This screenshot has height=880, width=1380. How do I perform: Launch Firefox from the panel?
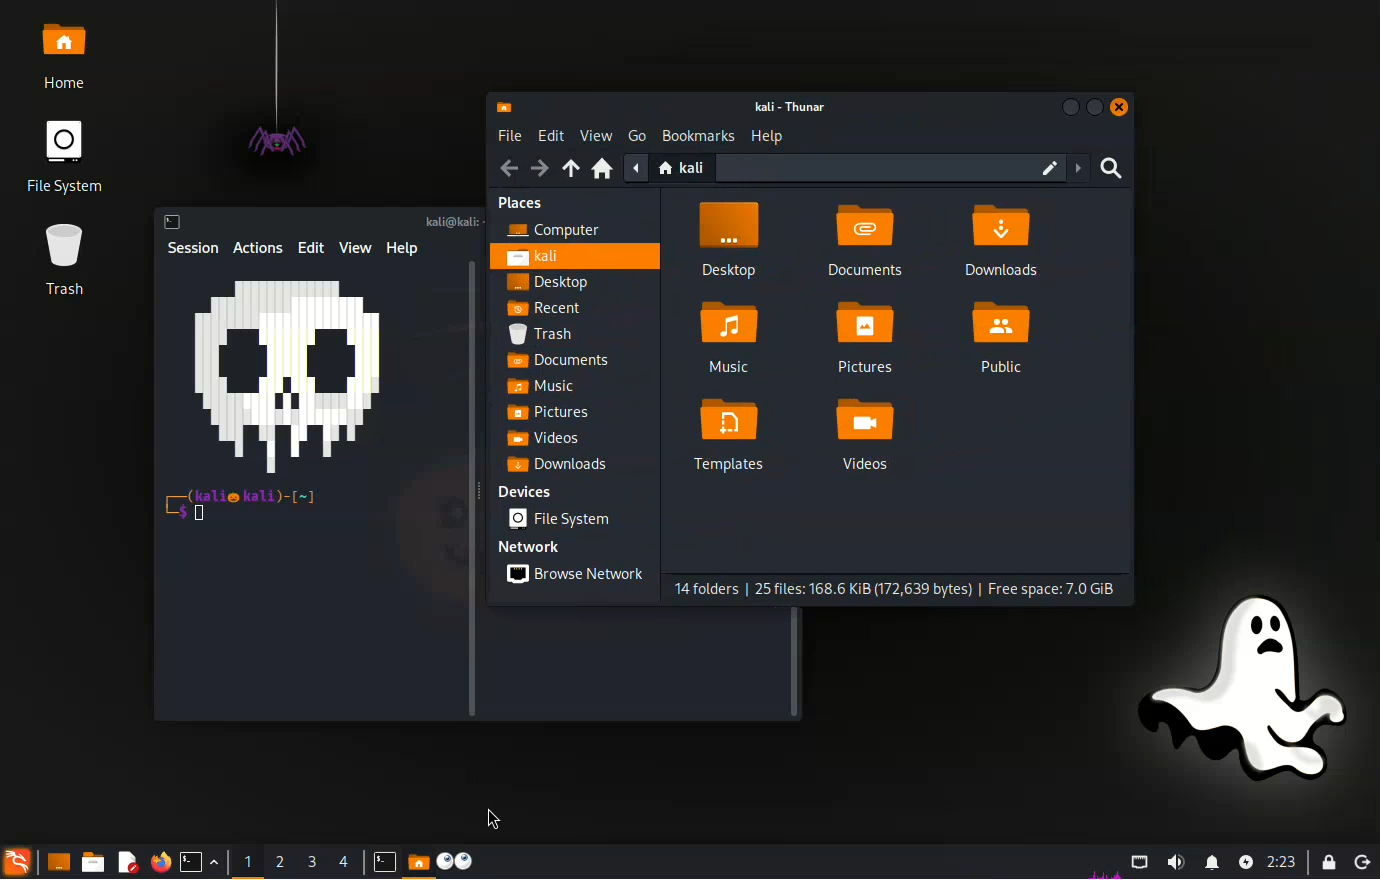tap(160, 862)
